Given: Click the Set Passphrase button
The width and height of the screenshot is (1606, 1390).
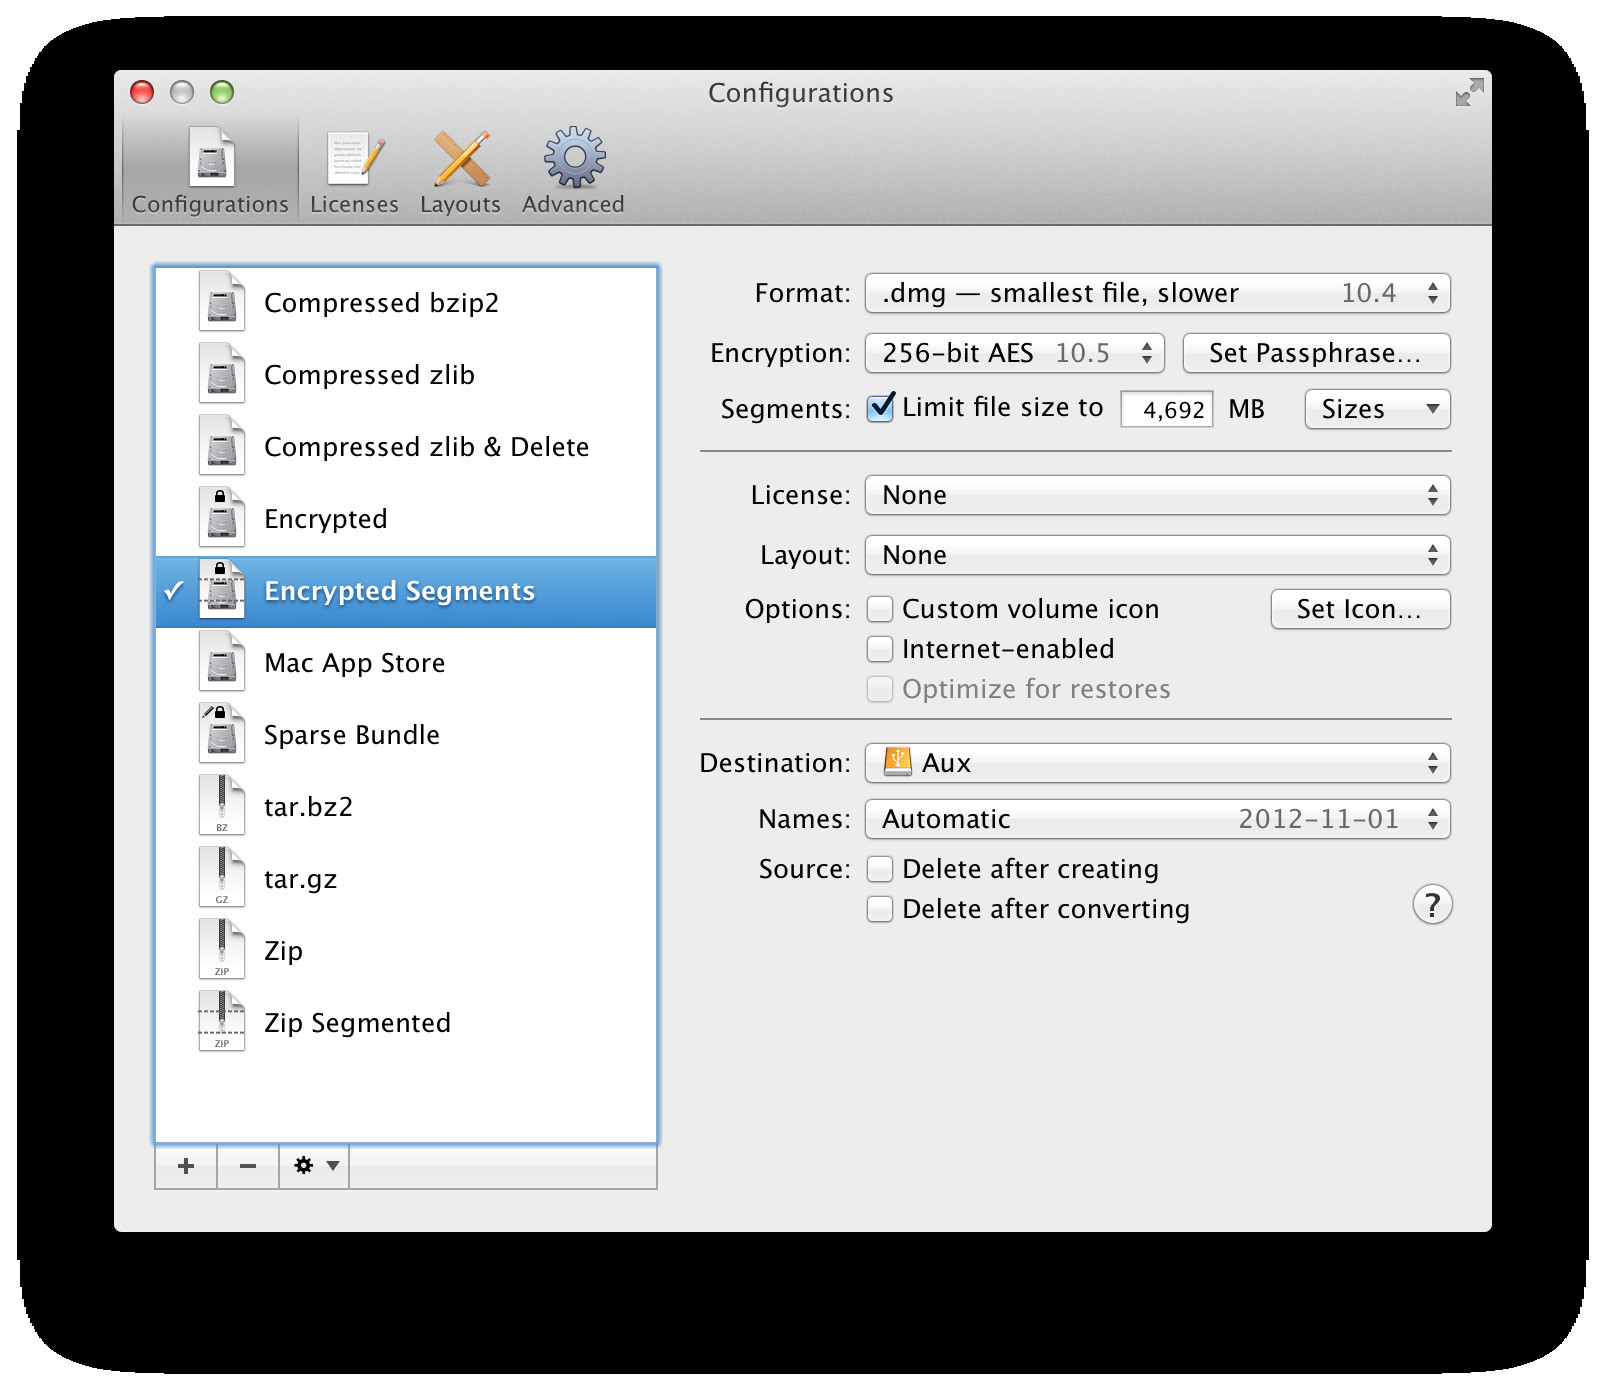Looking at the screenshot, I should click(1316, 353).
